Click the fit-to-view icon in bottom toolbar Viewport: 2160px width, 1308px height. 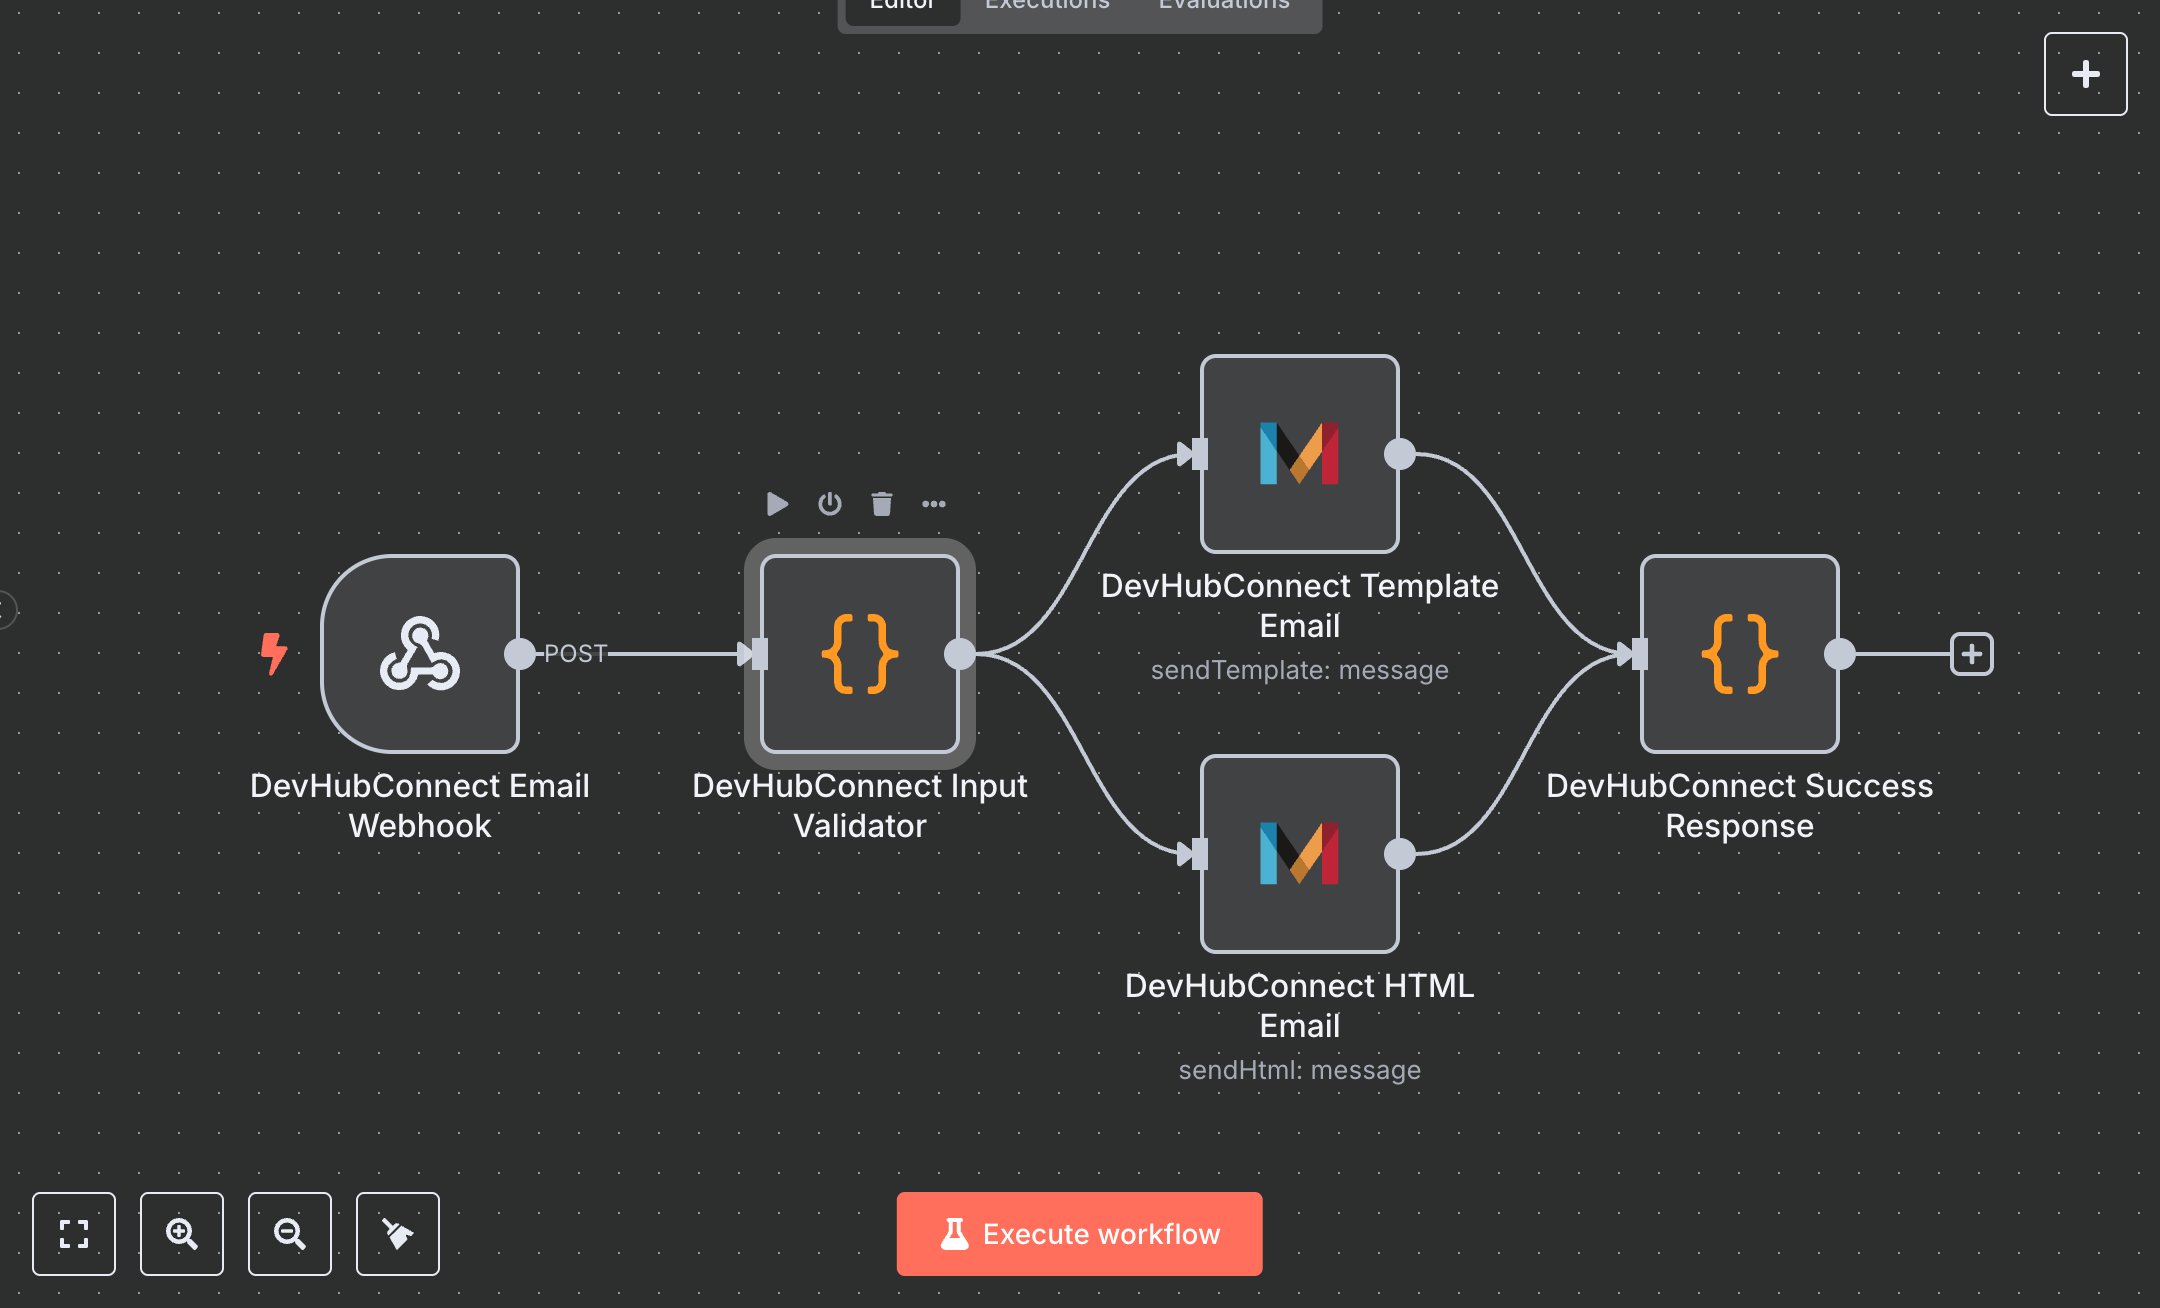74,1234
